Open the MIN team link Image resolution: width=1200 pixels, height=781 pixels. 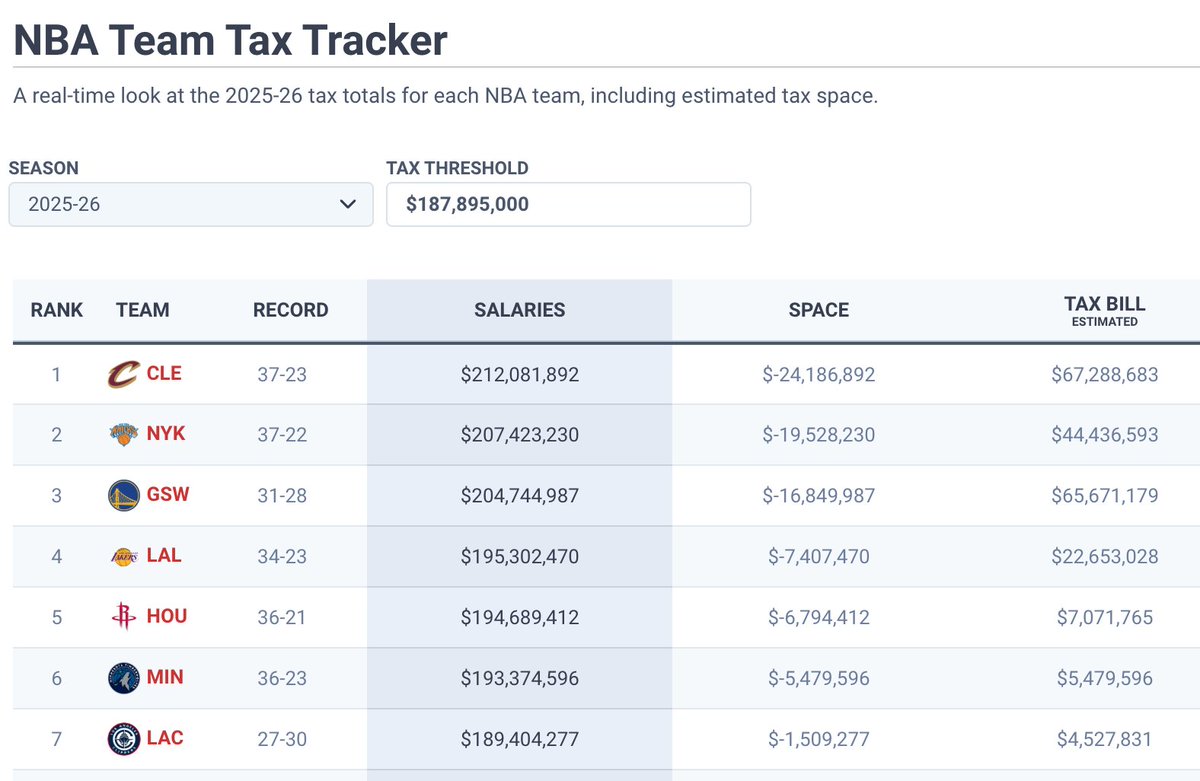point(165,677)
